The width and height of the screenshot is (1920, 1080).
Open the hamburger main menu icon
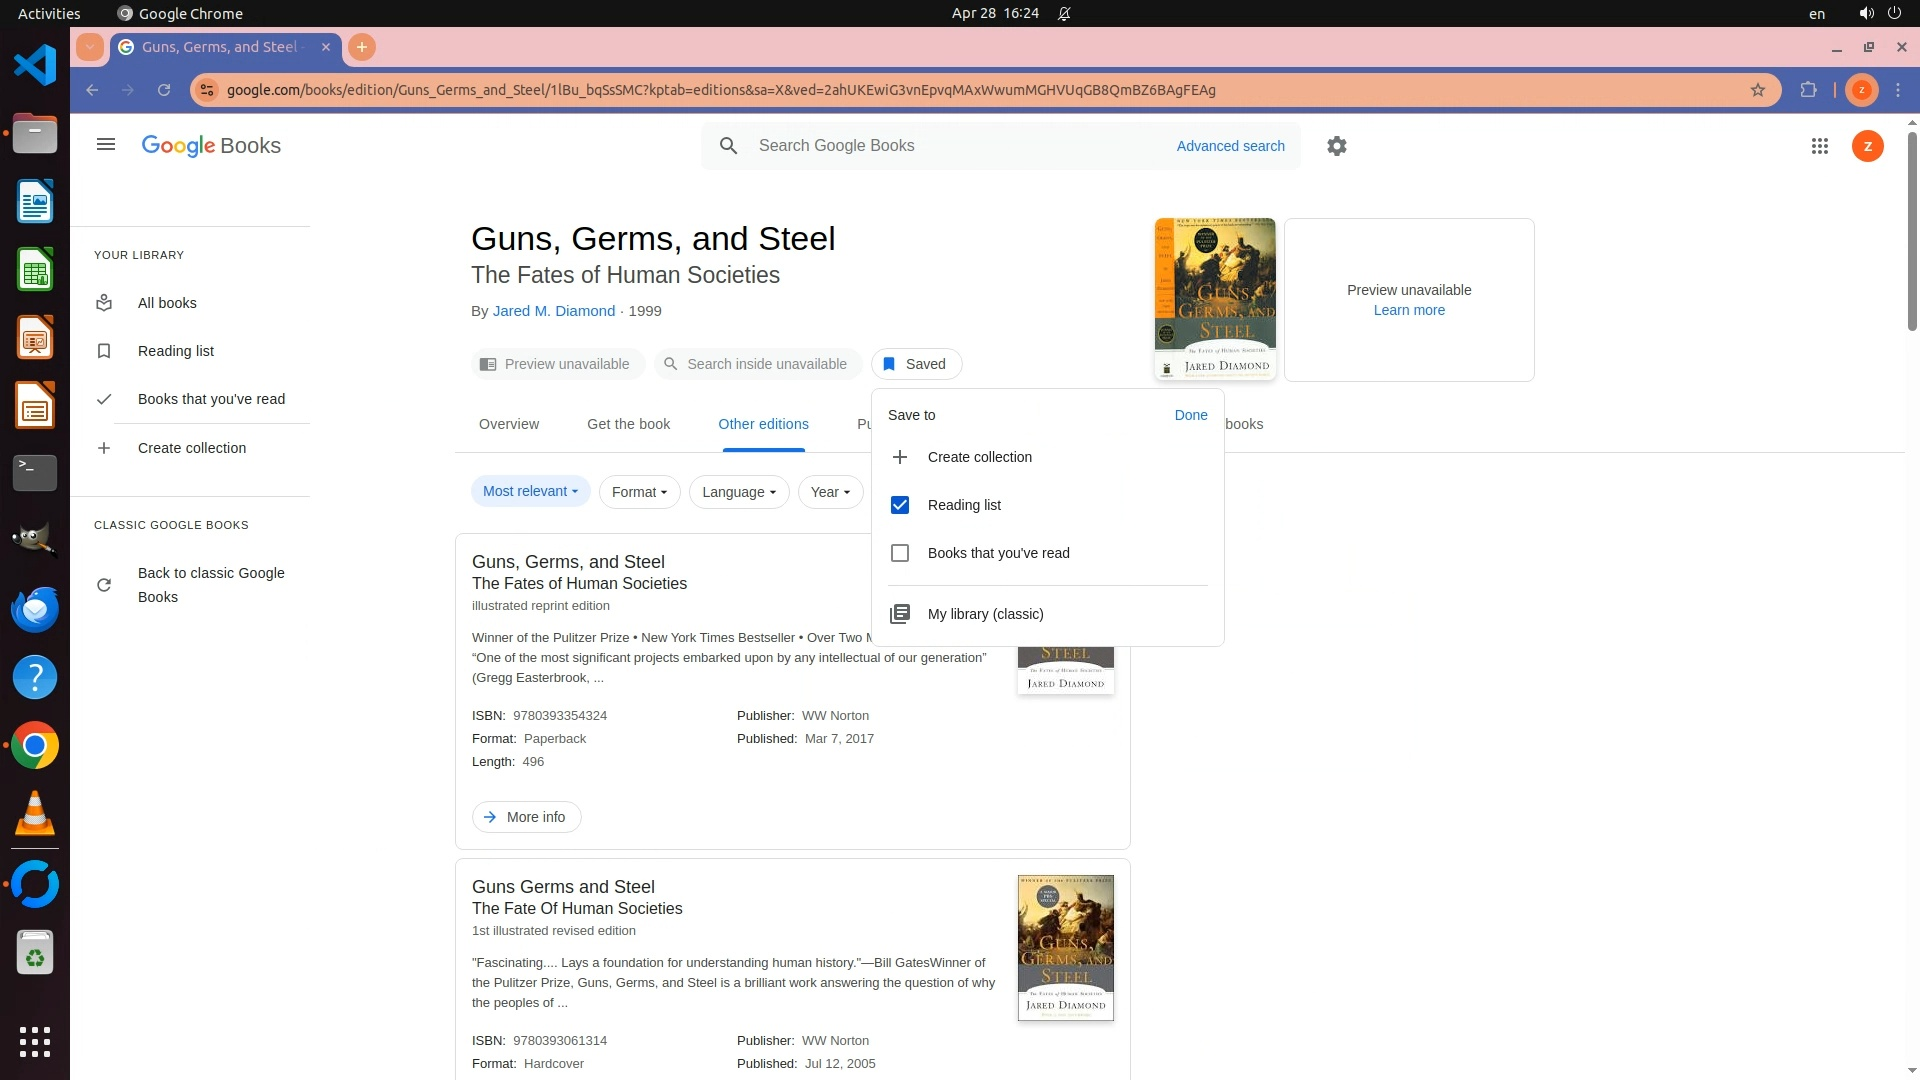click(x=106, y=145)
